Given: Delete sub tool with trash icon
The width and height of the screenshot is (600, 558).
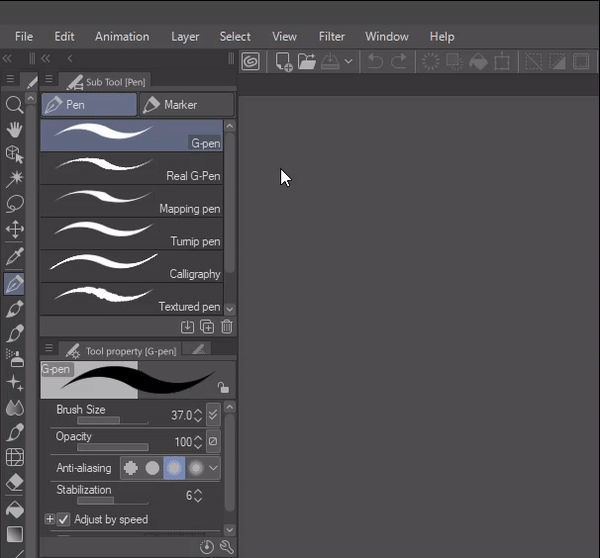Looking at the screenshot, I should [227, 327].
